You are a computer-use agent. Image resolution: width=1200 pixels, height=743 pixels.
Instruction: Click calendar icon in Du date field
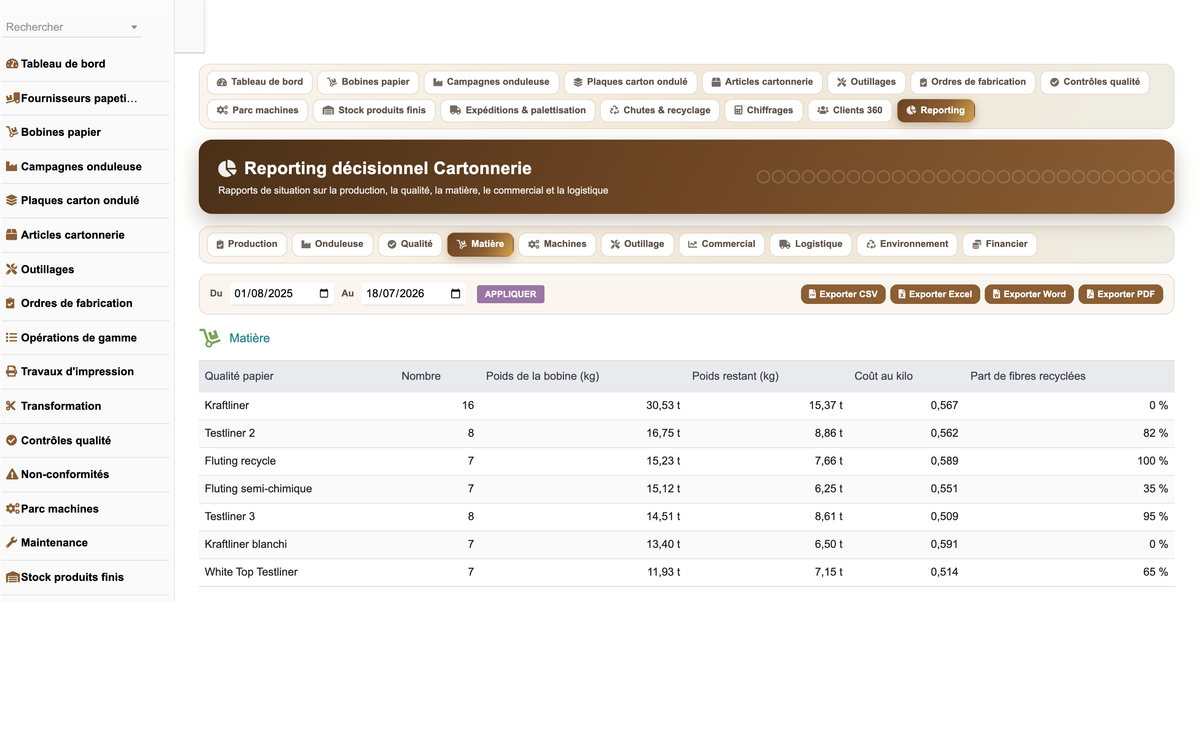coord(324,294)
